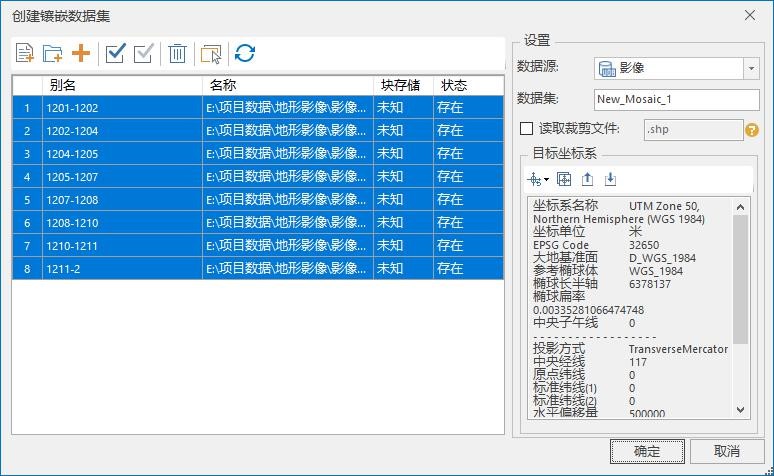Viewport: 774px width, 476px height.
Task: Click the 确定 button
Action: point(647,451)
